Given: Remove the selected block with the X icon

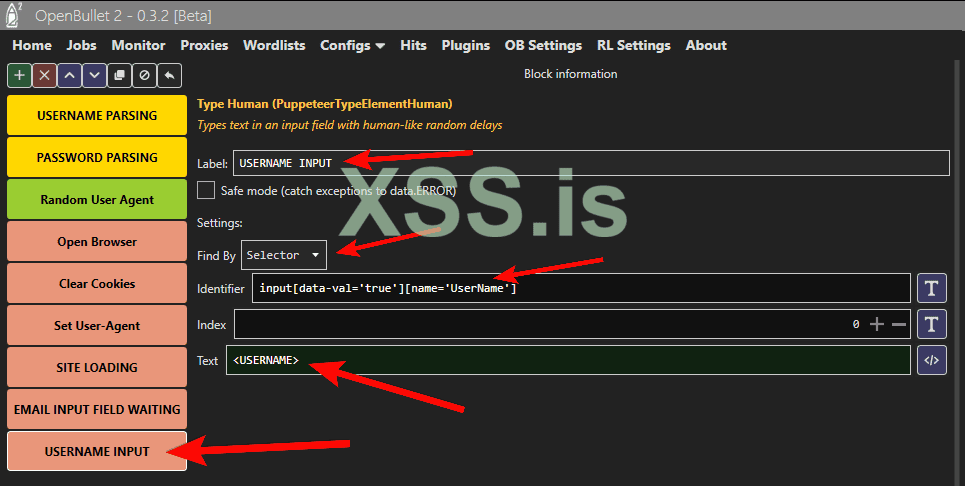Looking at the screenshot, I should pyautogui.click(x=44, y=76).
